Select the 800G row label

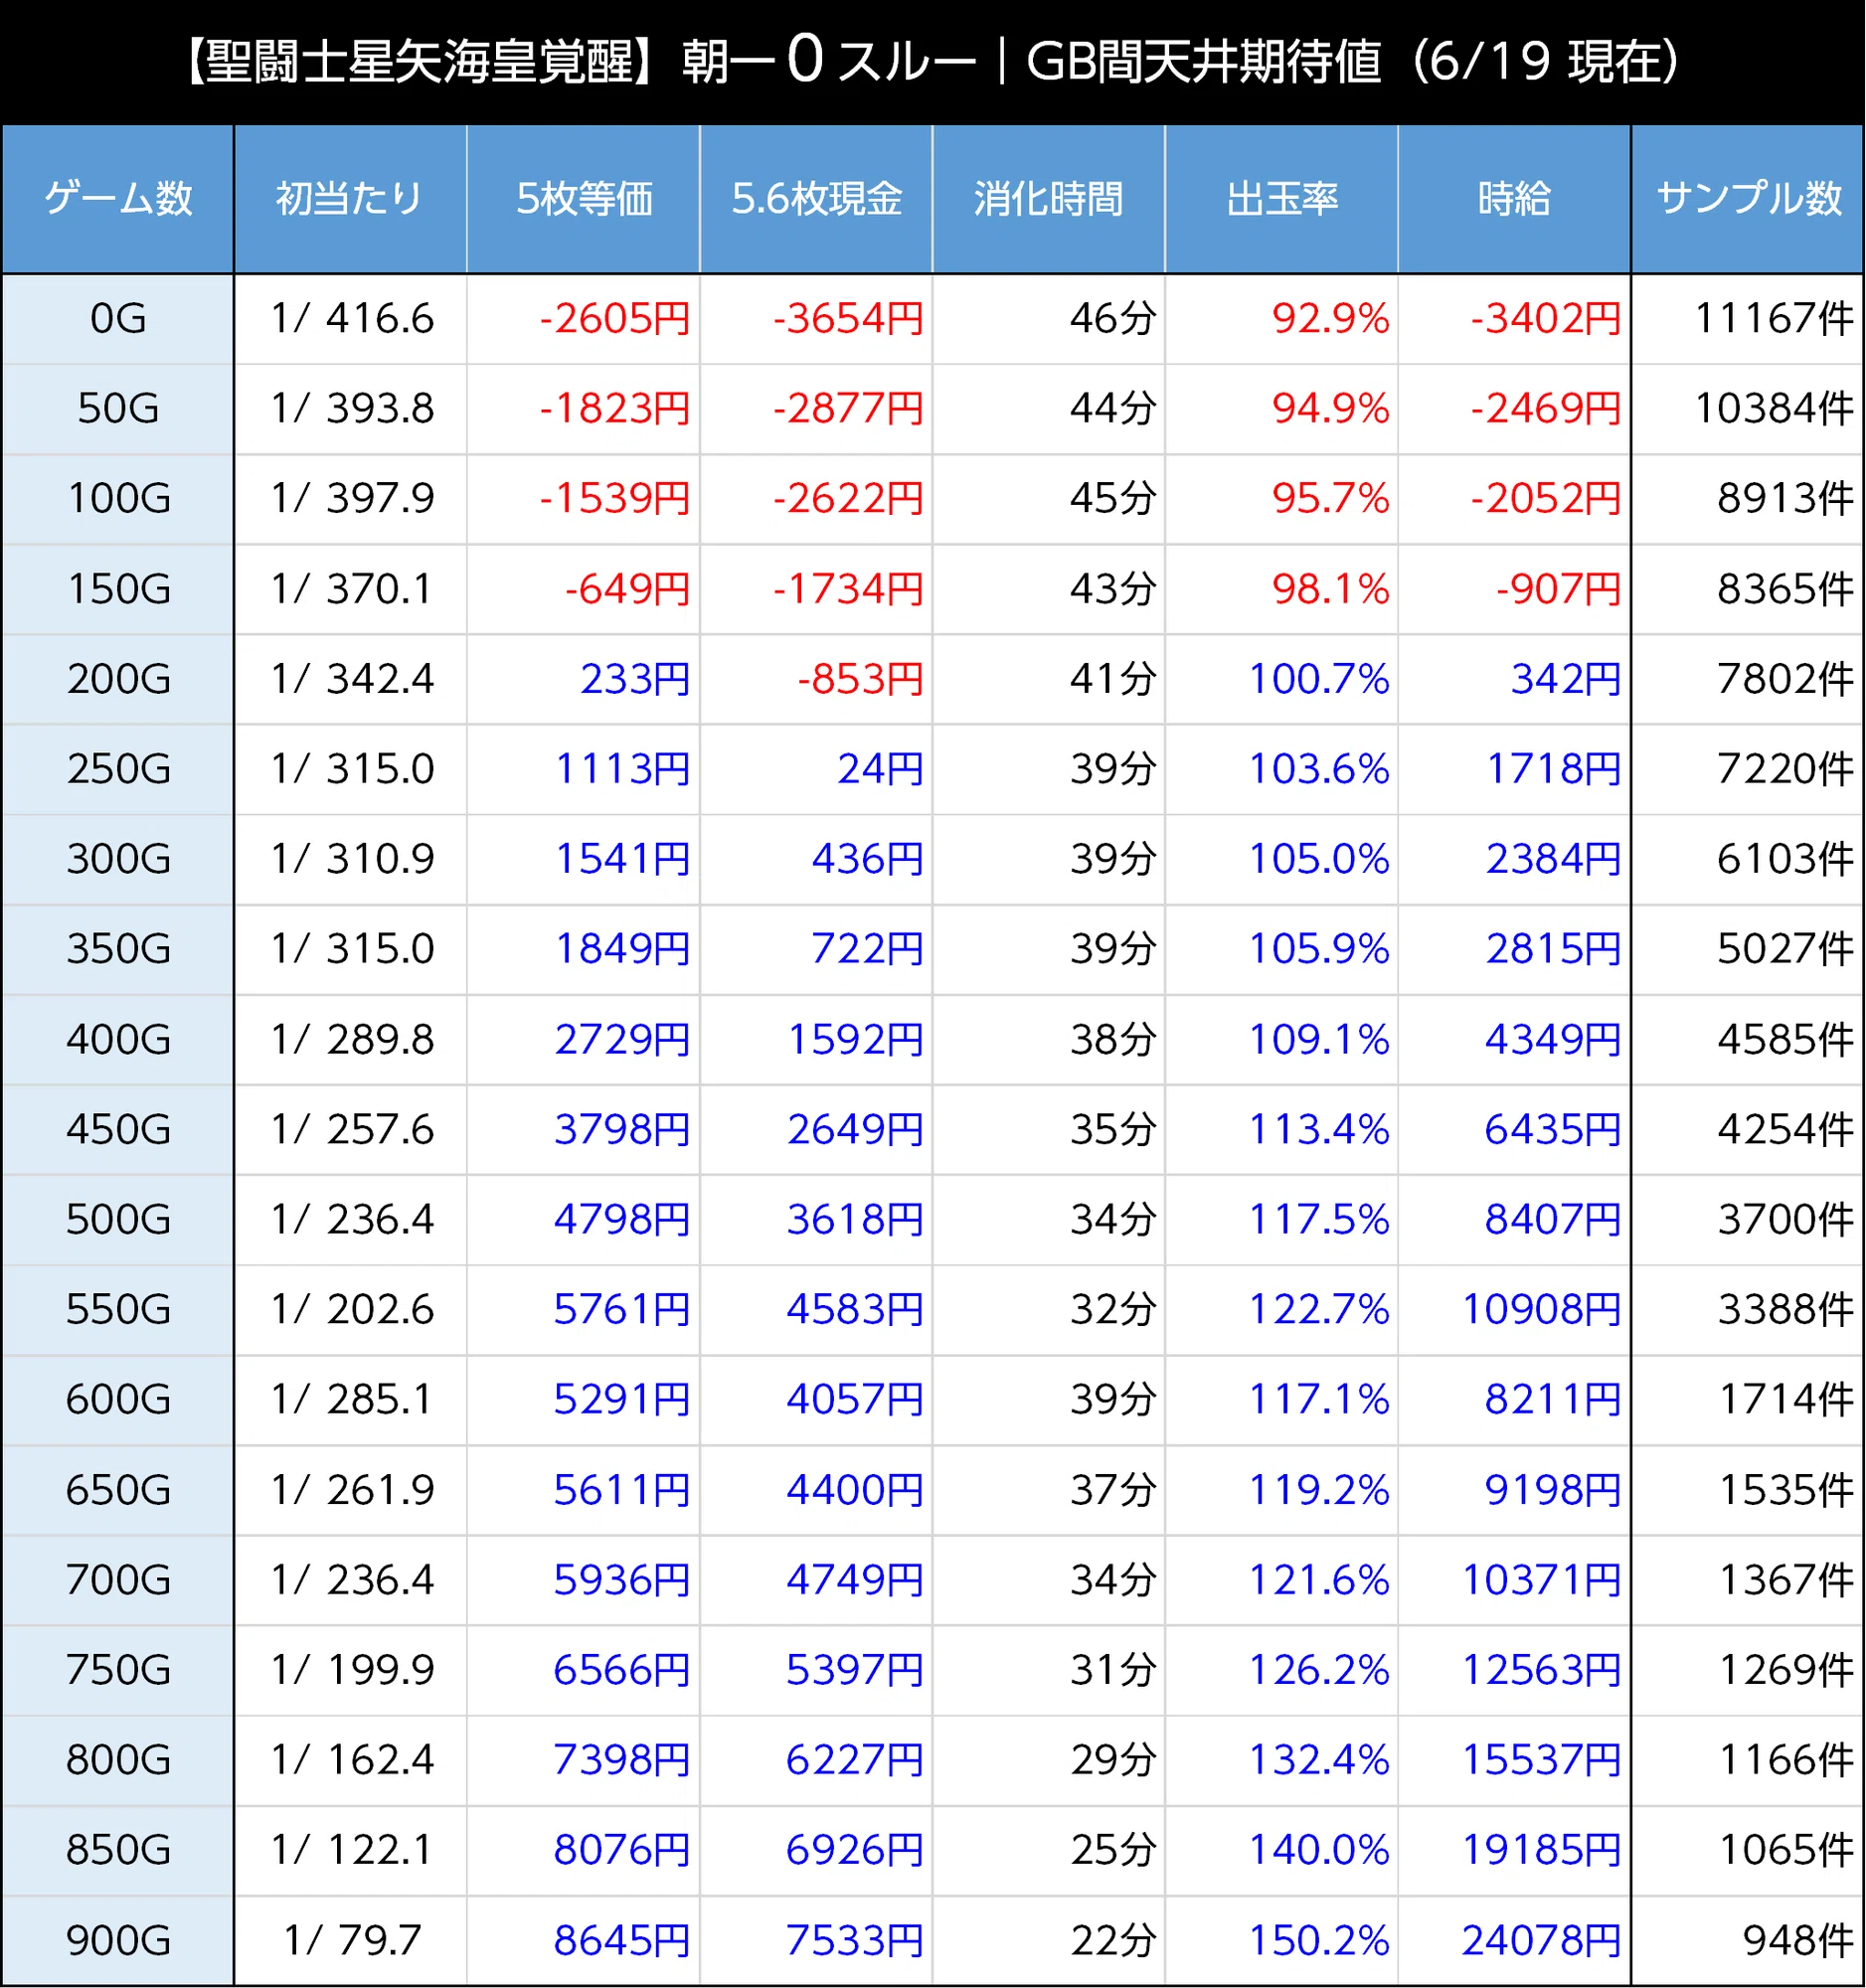118,1760
